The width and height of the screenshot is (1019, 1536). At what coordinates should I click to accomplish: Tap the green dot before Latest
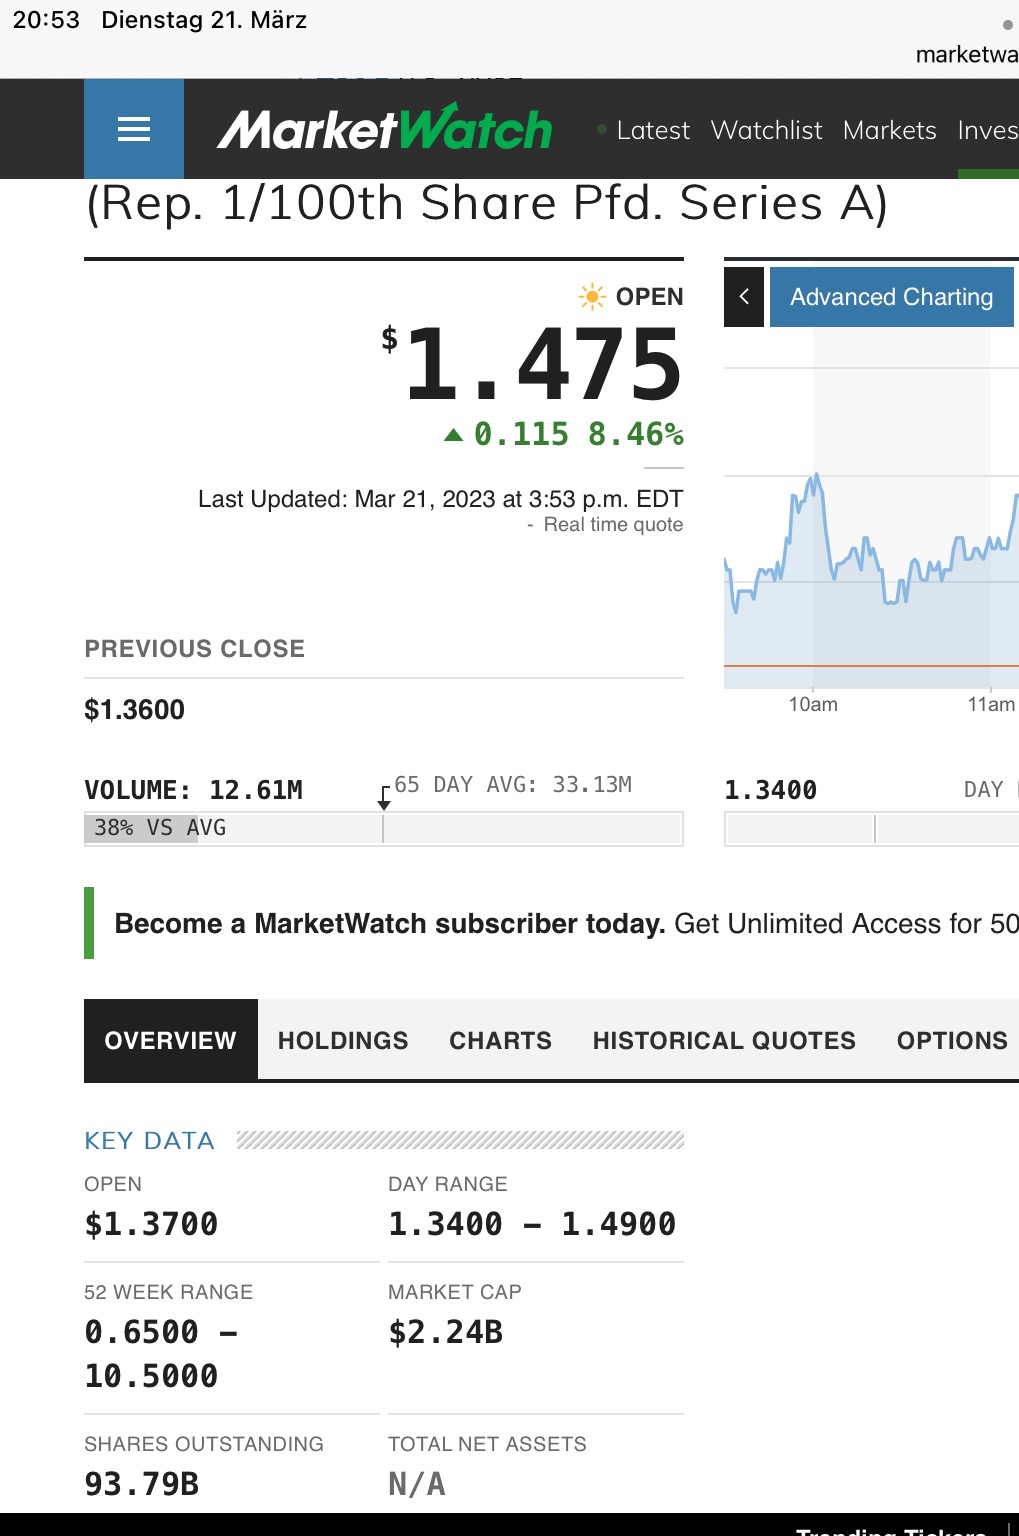pos(601,130)
